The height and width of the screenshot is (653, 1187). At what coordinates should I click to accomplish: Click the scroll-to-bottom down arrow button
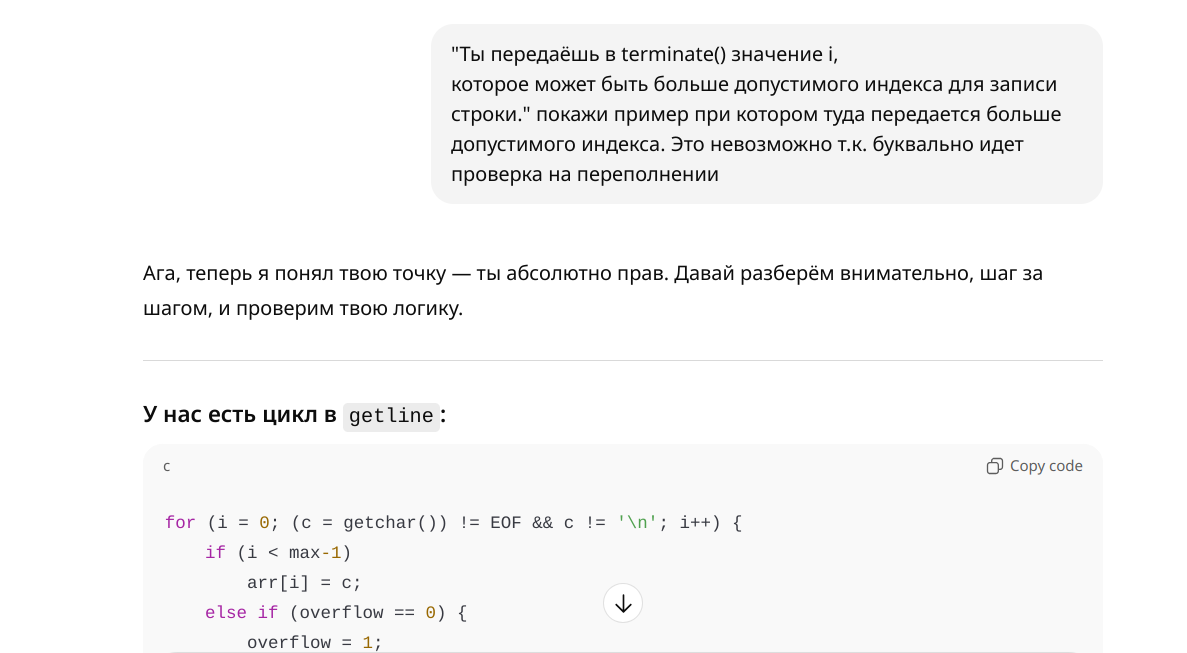[x=623, y=603]
